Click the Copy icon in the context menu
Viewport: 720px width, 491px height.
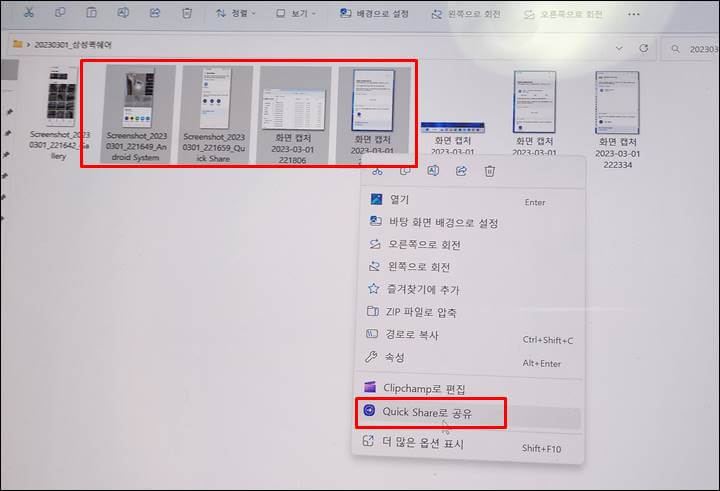[405, 171]
